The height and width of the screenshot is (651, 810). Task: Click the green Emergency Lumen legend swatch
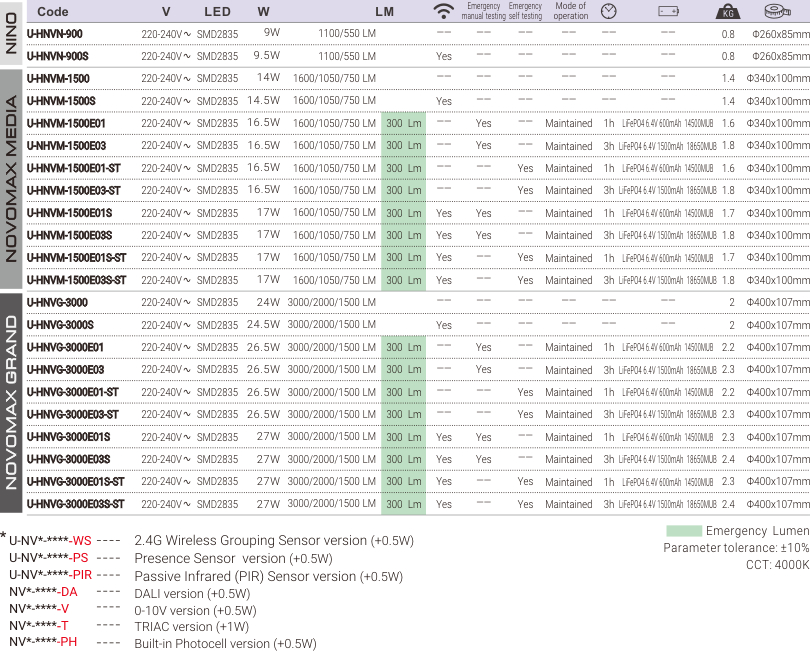pyautogui.click(x=683, y=531)
